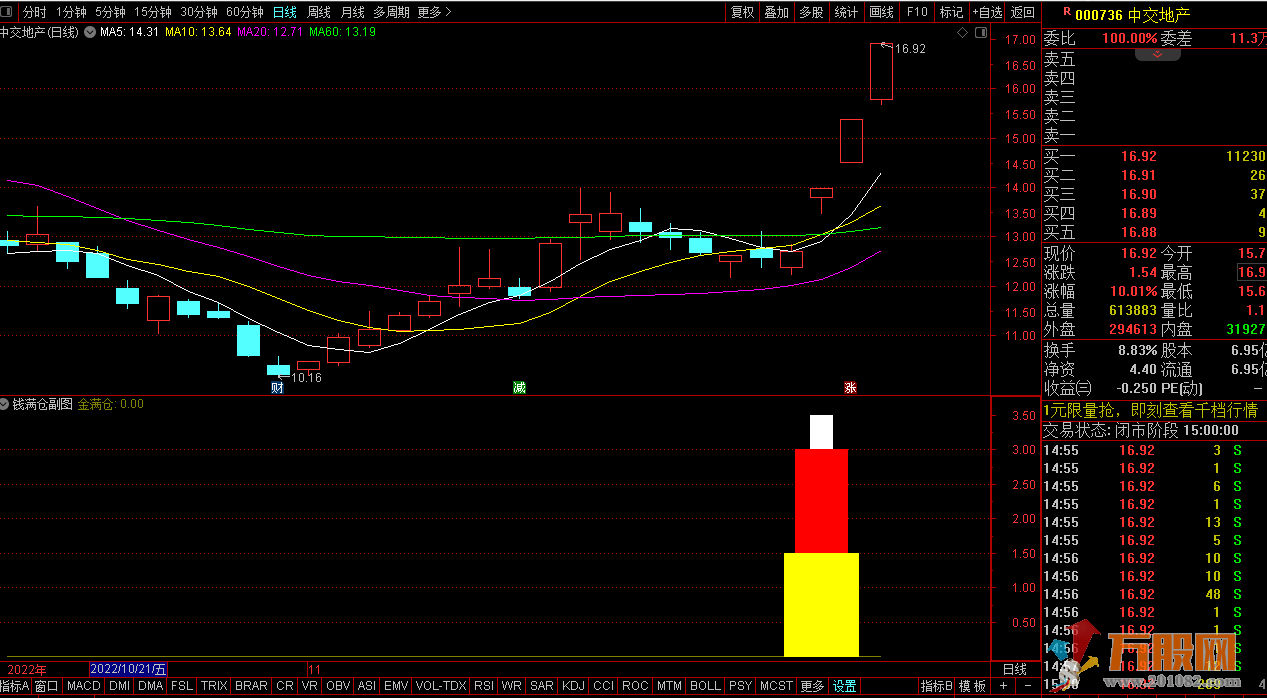1267x698 pixels.
Task: Click the 钱满仓副图 indicator title
Action: pyautogui.click(x=42, y=404)
